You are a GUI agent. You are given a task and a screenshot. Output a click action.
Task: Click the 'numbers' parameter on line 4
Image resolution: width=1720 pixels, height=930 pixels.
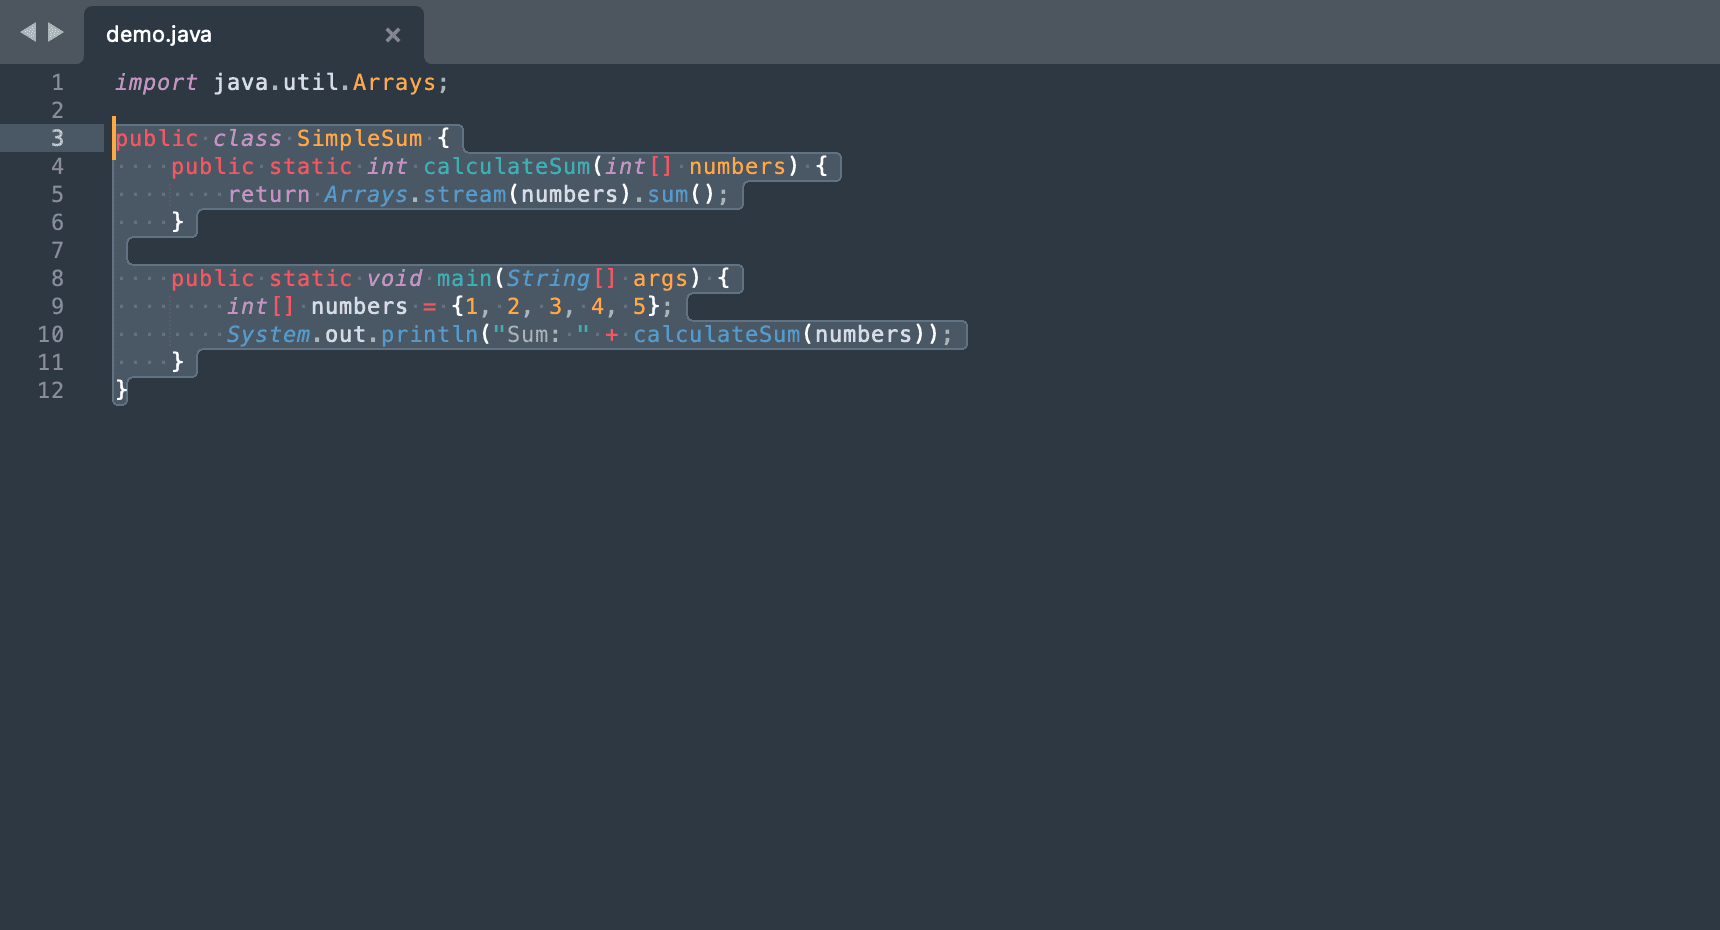pos(737,166)
